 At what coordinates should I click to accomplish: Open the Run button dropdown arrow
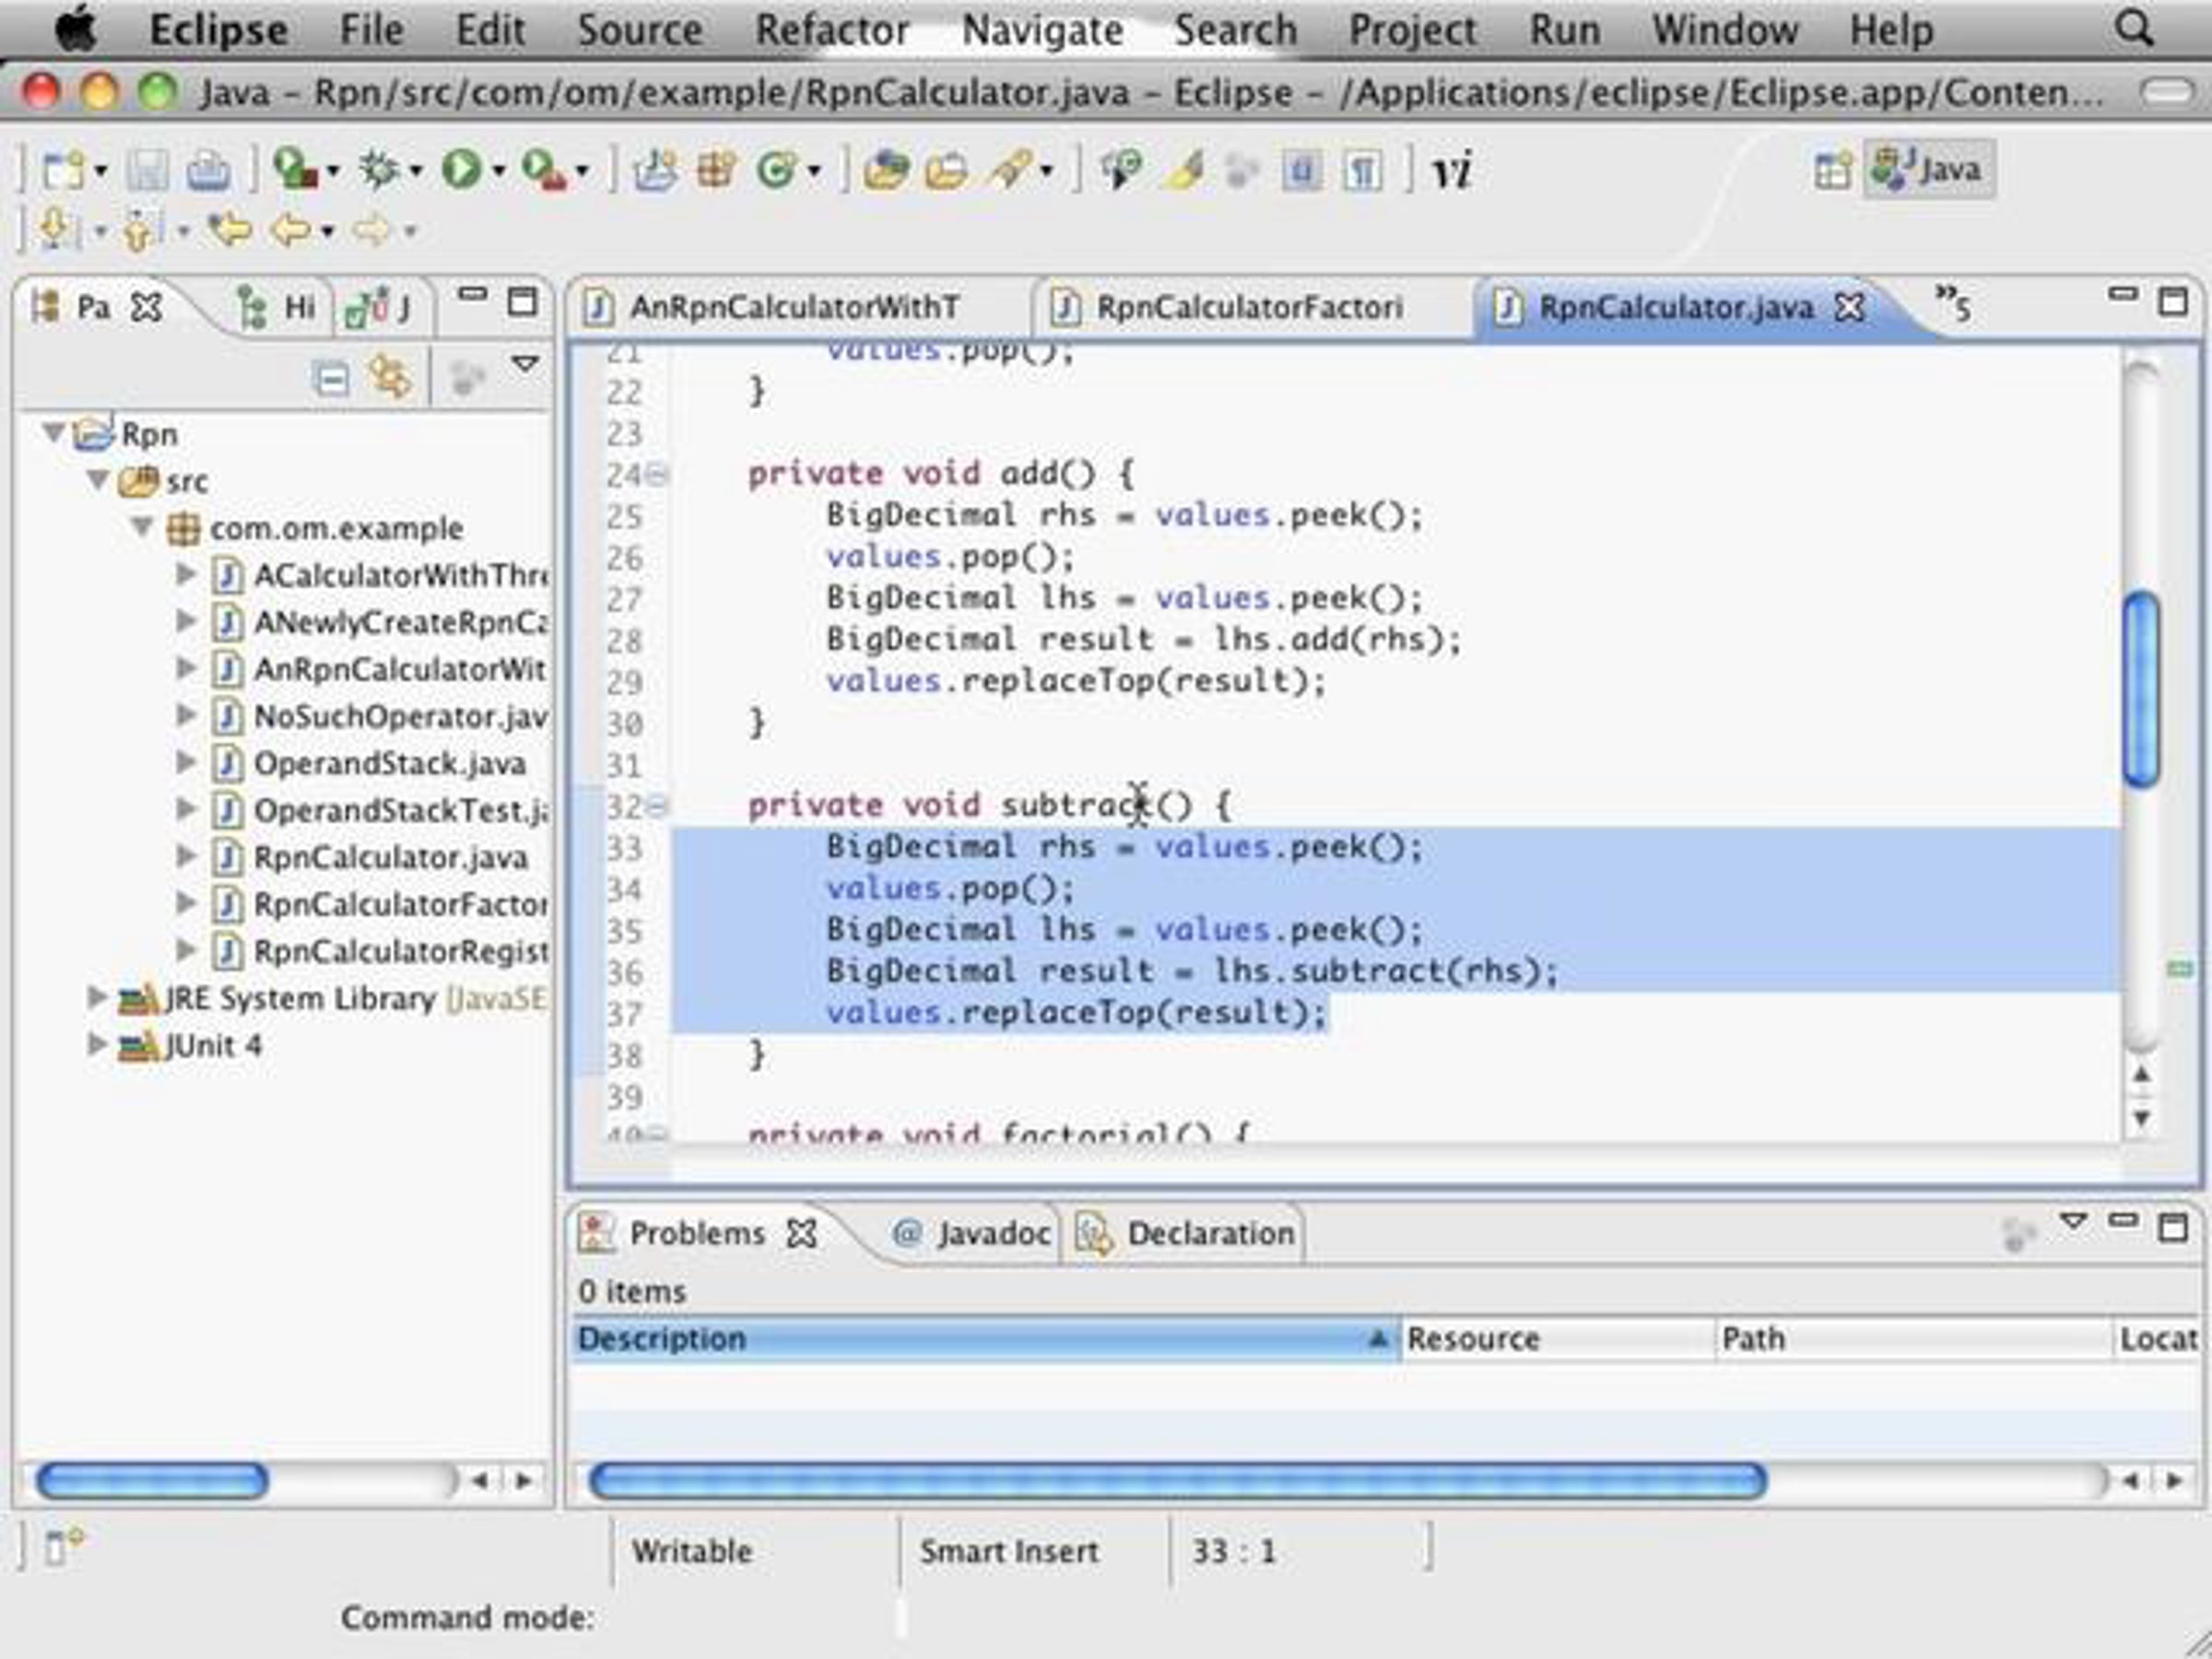pyautogui.click(x=497, y=171)
